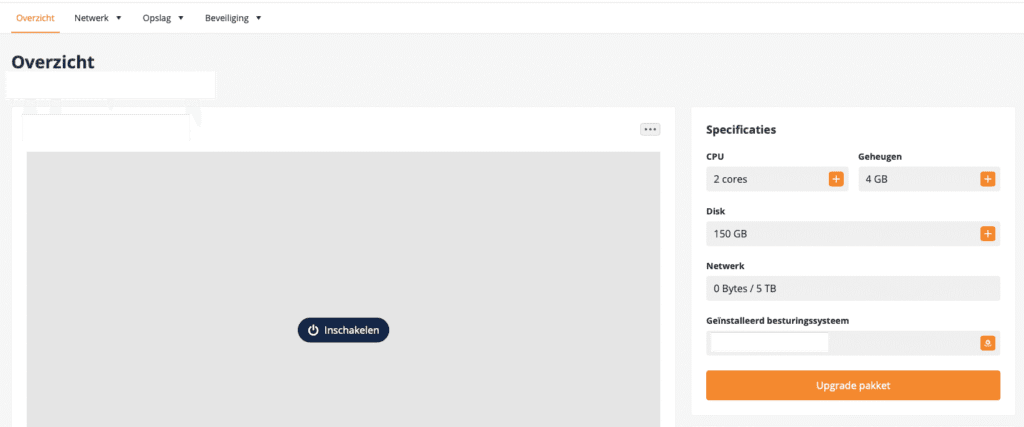
Task: Click the reinstall operating system icon
Action: [987, 343]
